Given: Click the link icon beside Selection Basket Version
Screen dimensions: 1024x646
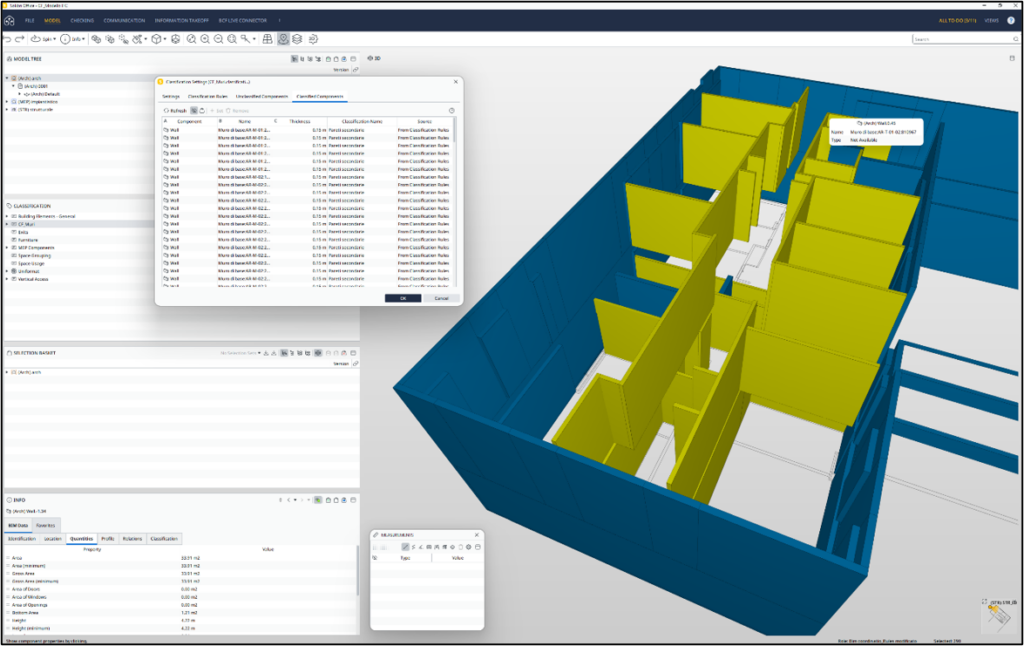Looking at the screenshot, I should (x=355, y=364).
